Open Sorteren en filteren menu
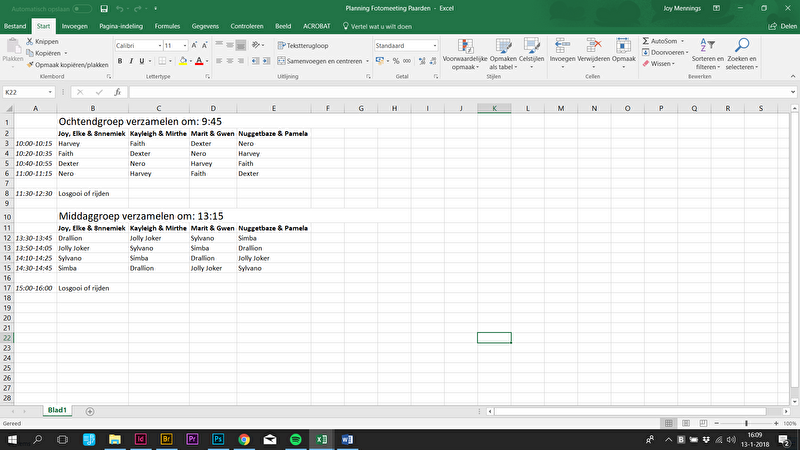Image resolution: width=800 pixels, height=450 pixels. click(x=708, y=54)
